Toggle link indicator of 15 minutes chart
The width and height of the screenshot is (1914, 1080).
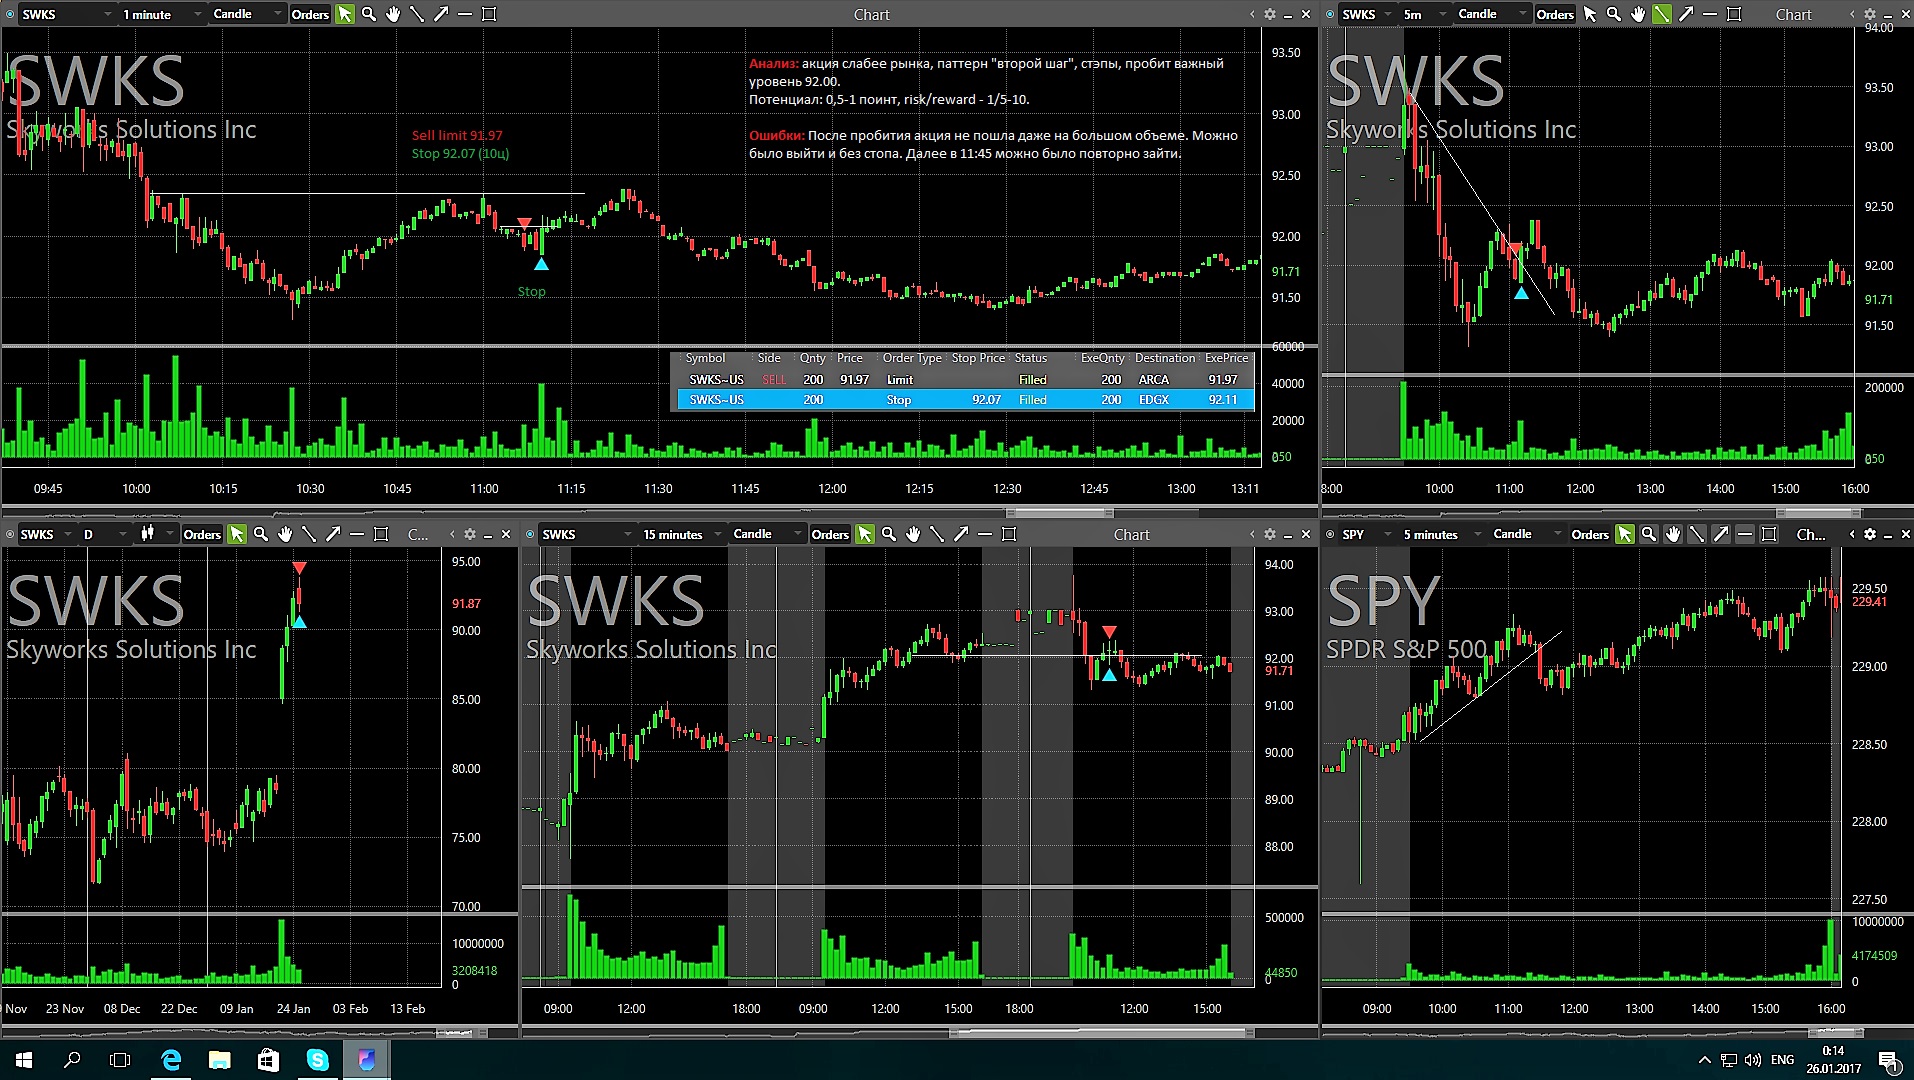pos(530,534)
